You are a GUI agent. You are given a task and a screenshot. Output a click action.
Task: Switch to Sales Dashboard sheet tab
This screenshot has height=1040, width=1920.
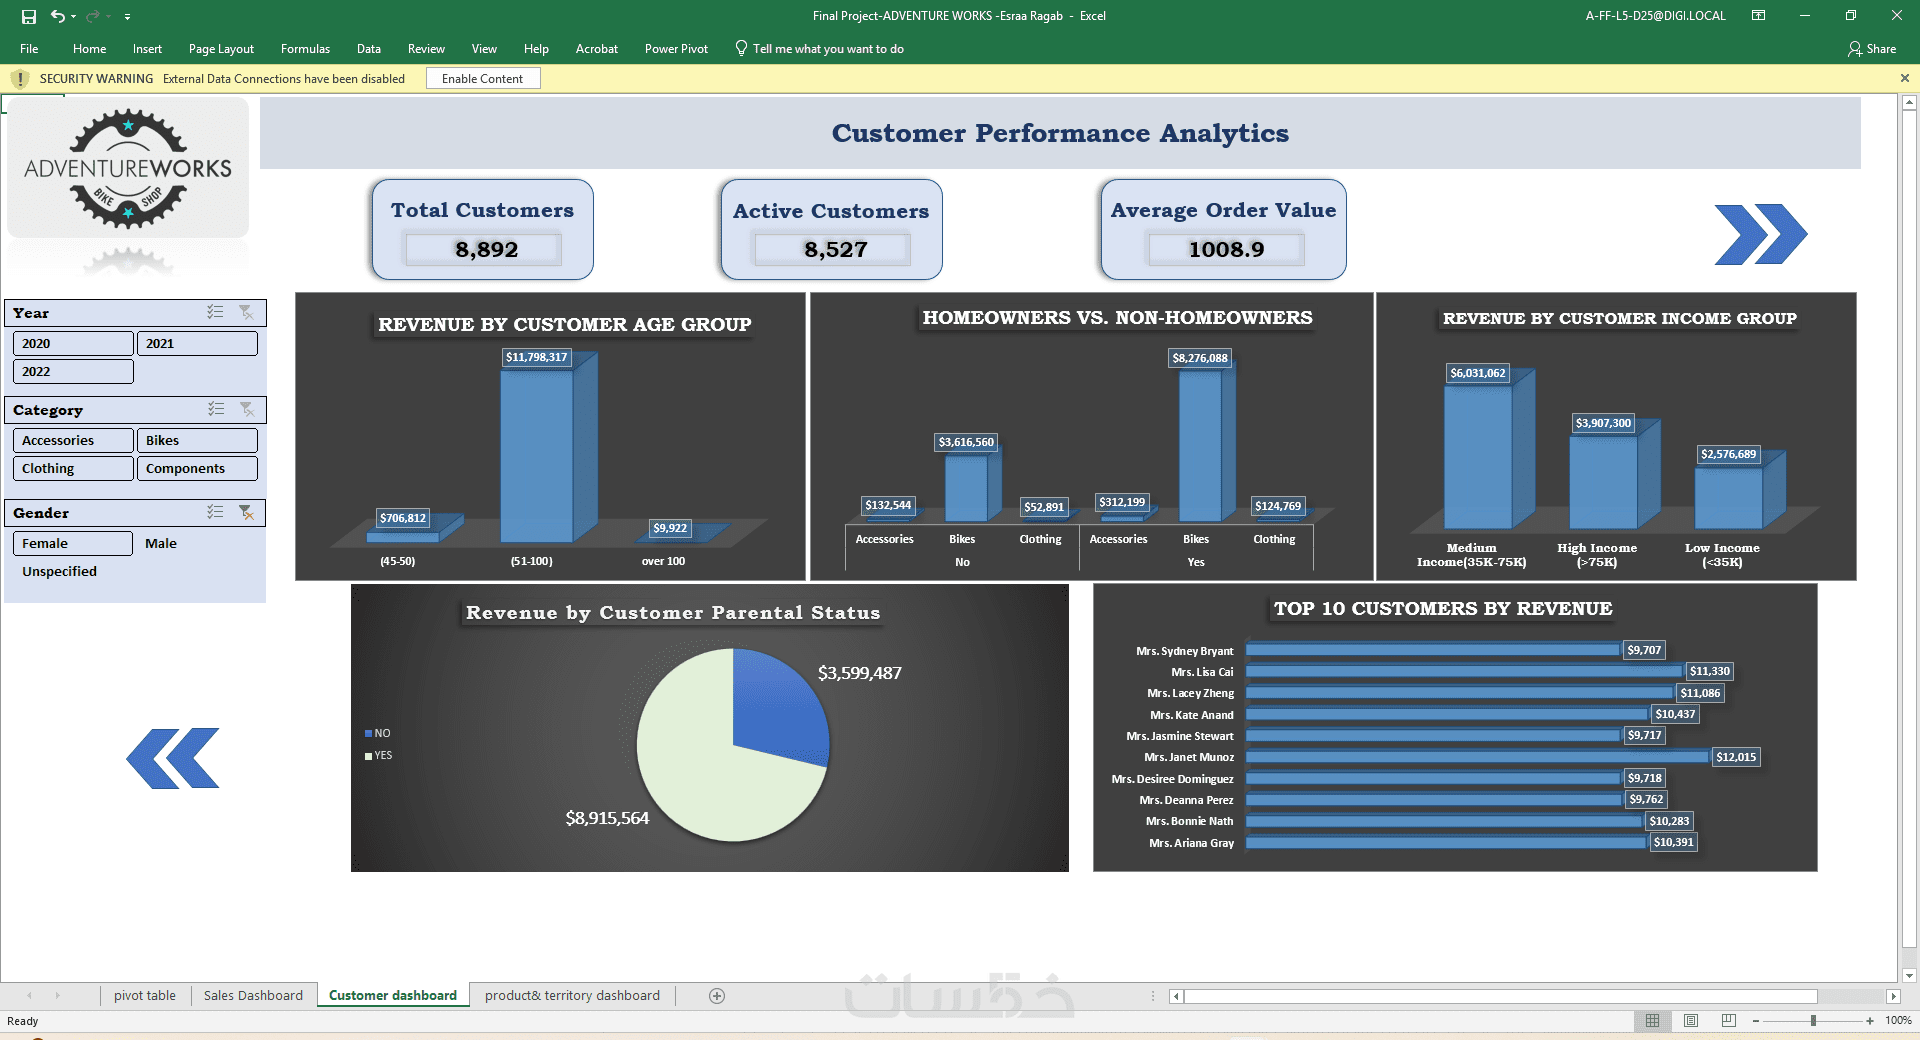click(253, 995)
